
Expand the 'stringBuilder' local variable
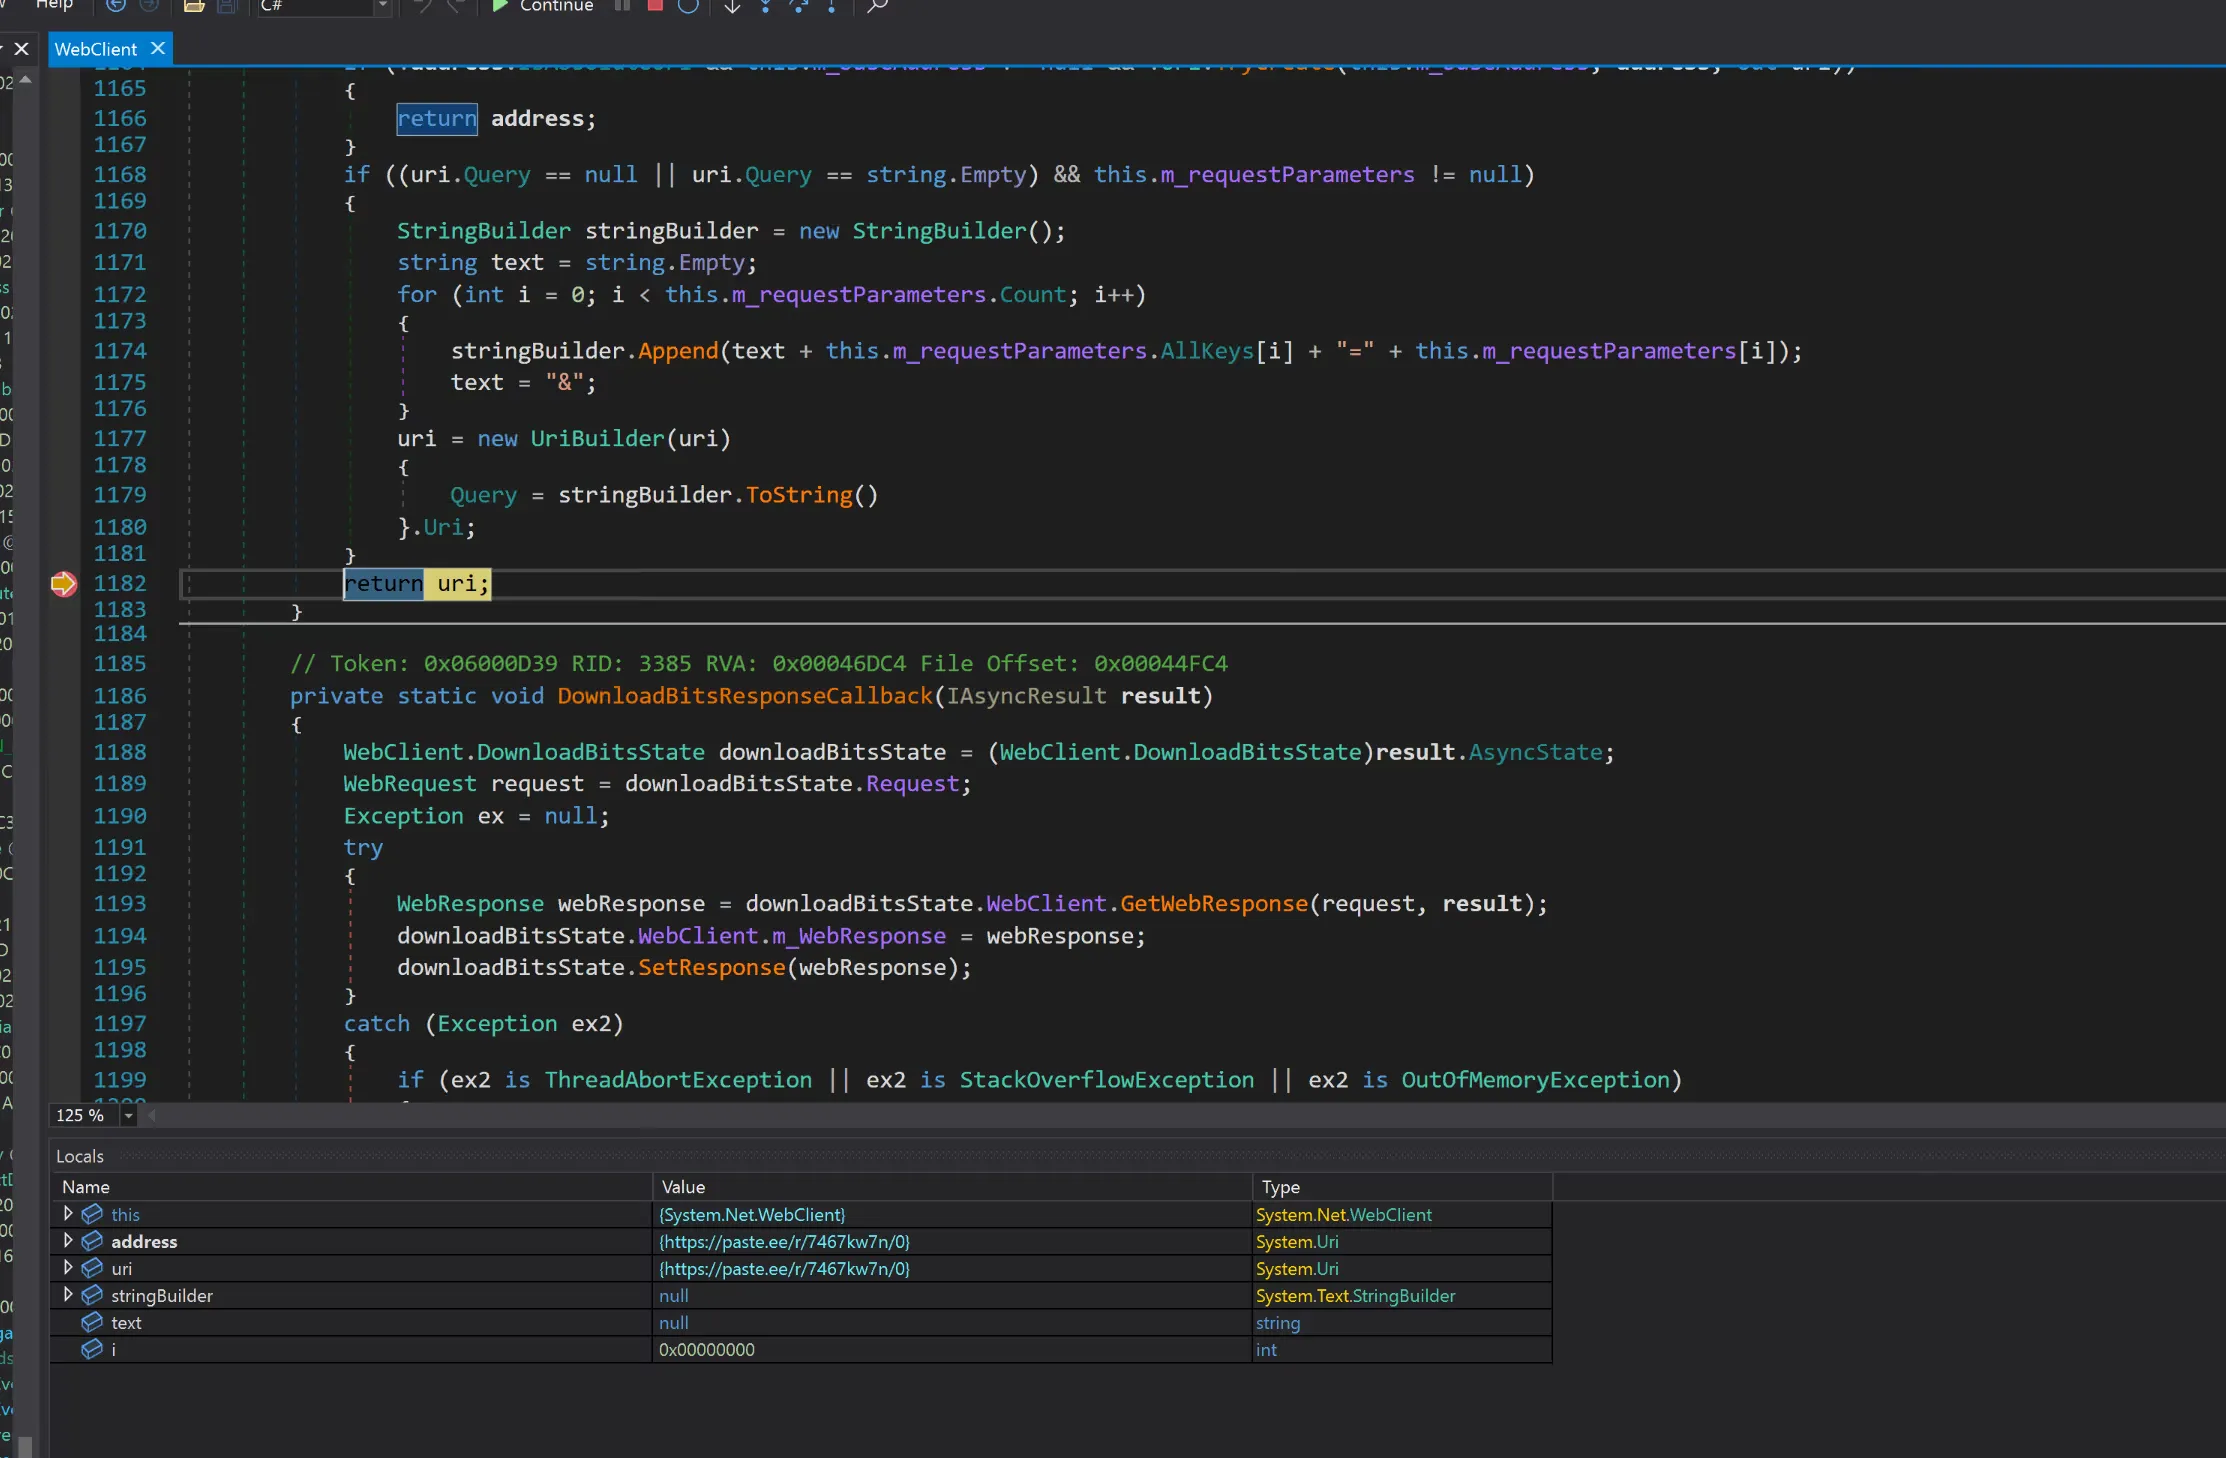[68, 1295]
